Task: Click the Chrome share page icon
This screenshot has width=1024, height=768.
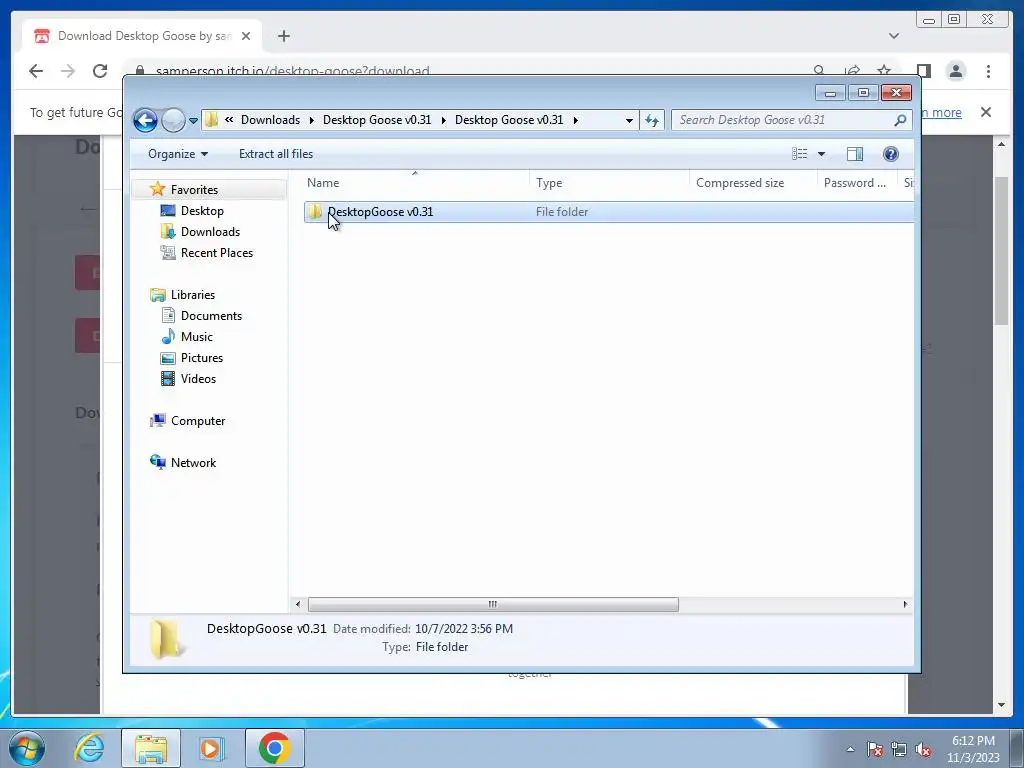Action: click(x=852, y=70)
